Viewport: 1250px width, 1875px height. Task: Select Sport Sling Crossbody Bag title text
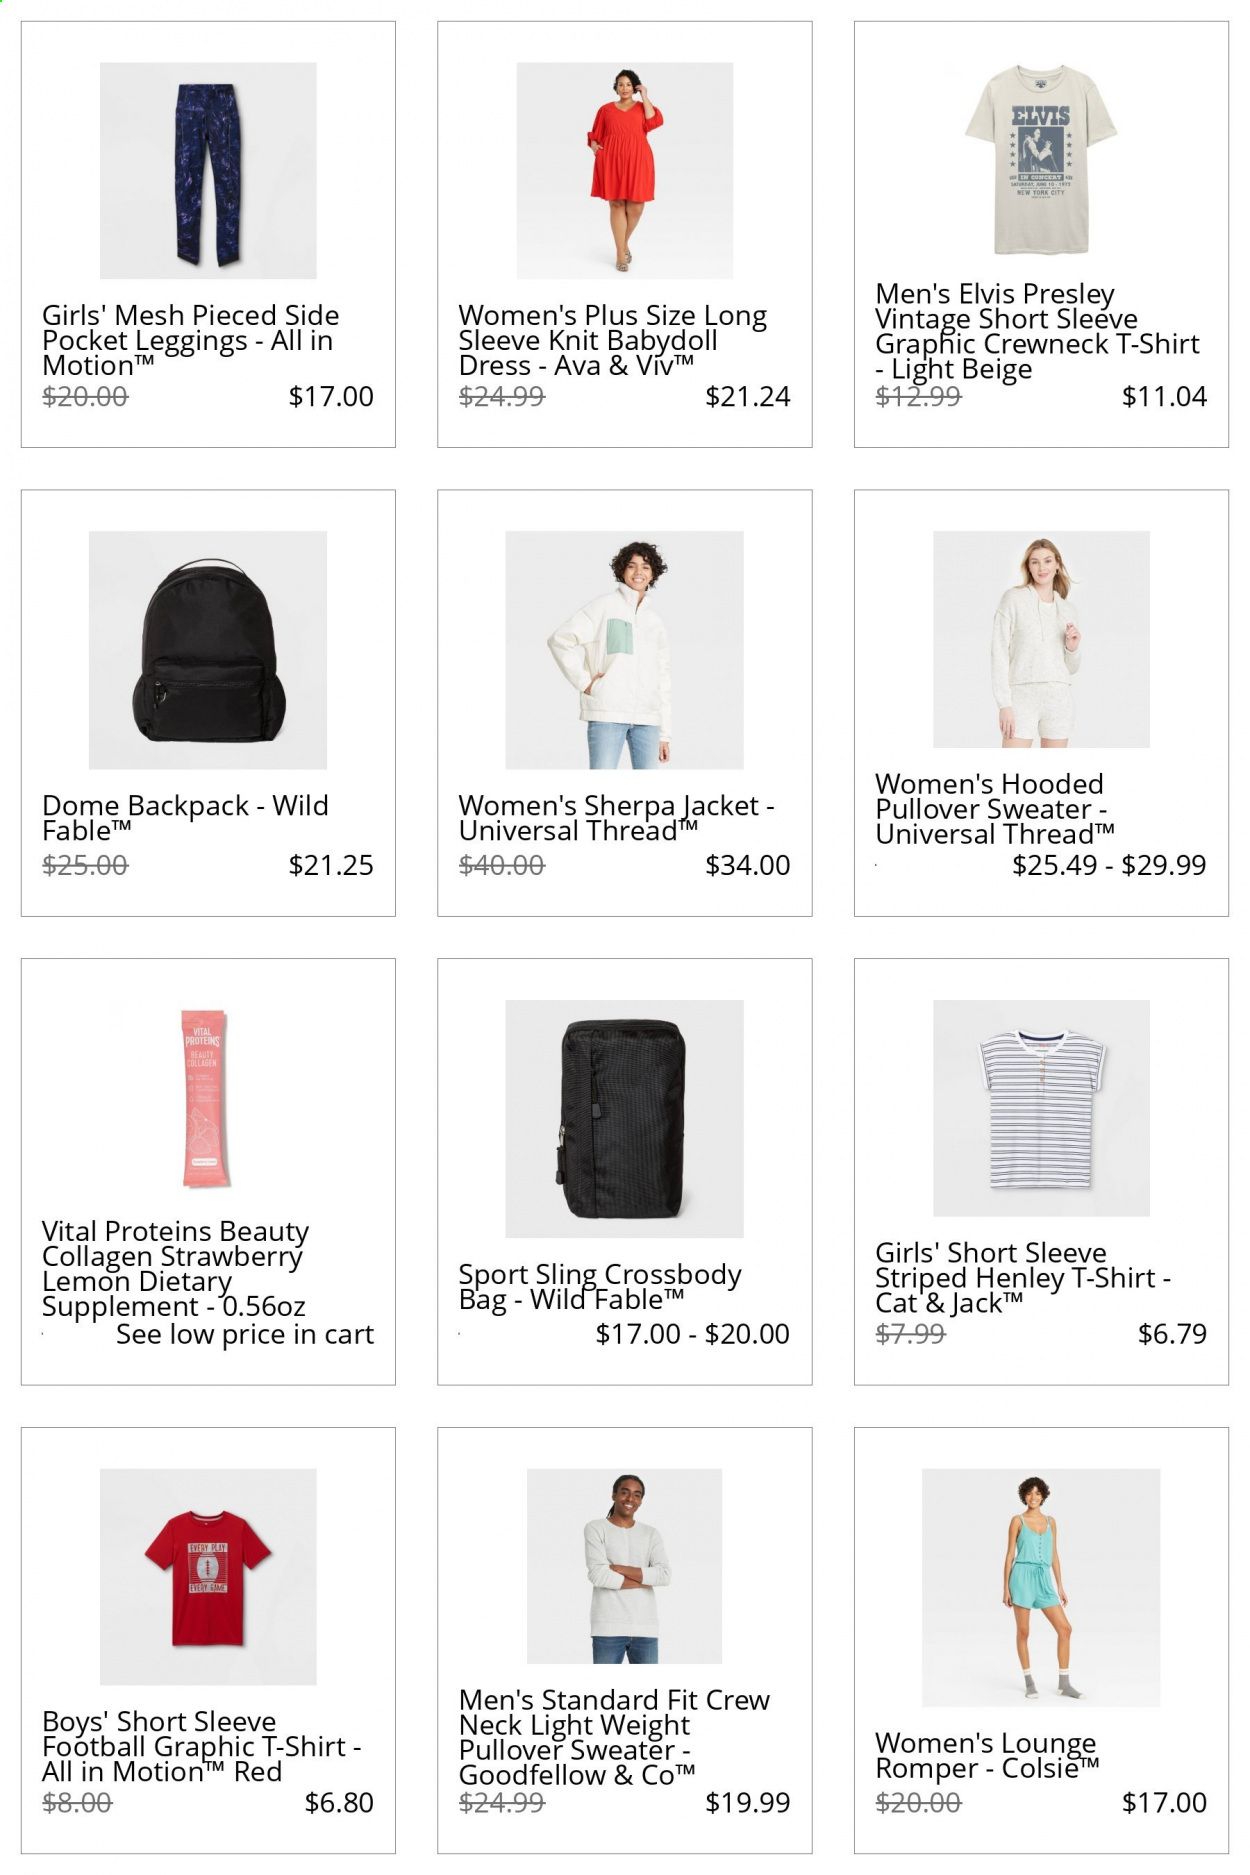[x=600, y=1287]
